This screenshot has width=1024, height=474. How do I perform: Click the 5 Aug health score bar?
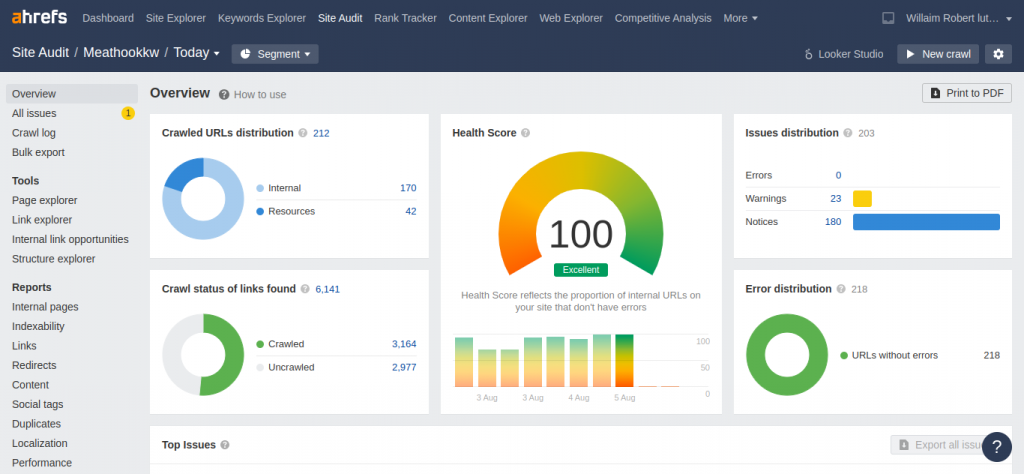[x=624, y=360]
